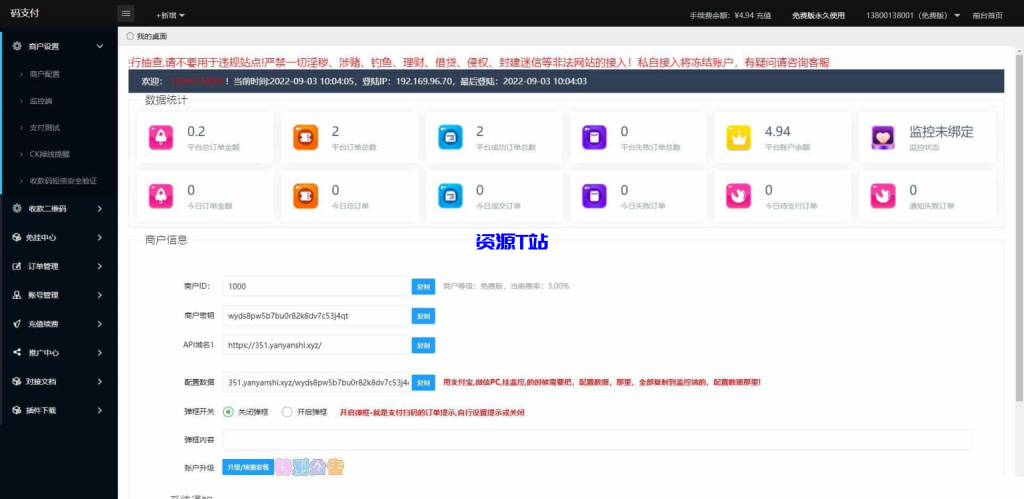Screen dimensions: 1024x499
Task: Click the 升级/续费套餐 button
Action: pos(248,468)
